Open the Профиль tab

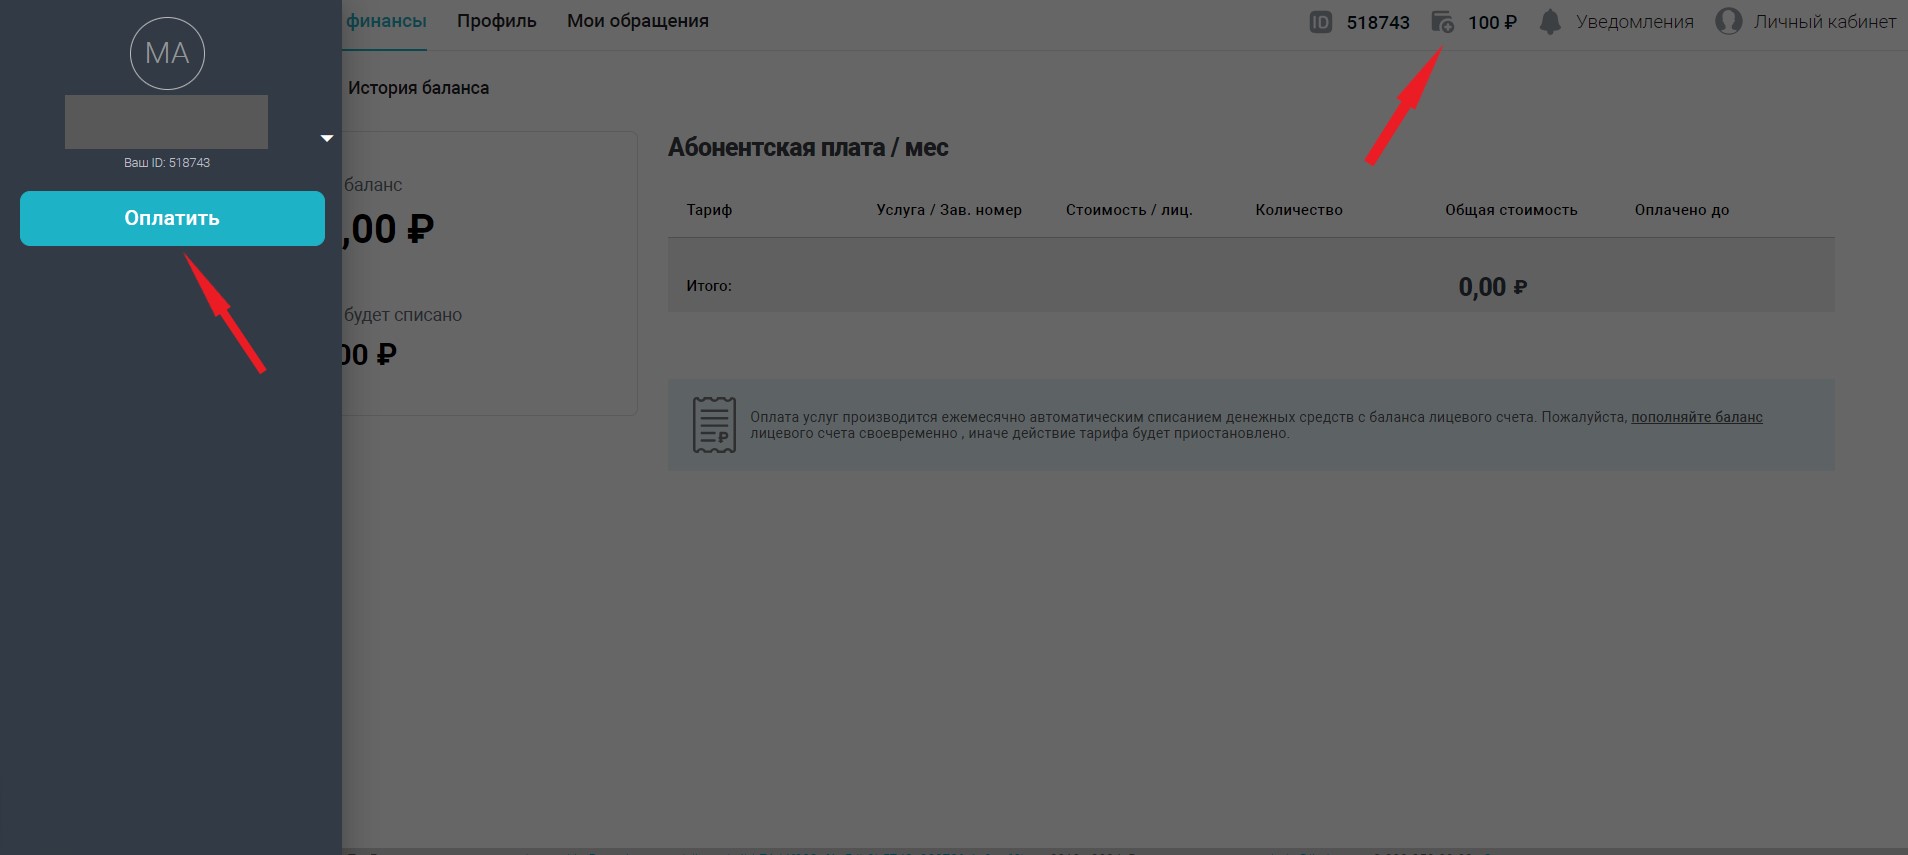[497, 21]
